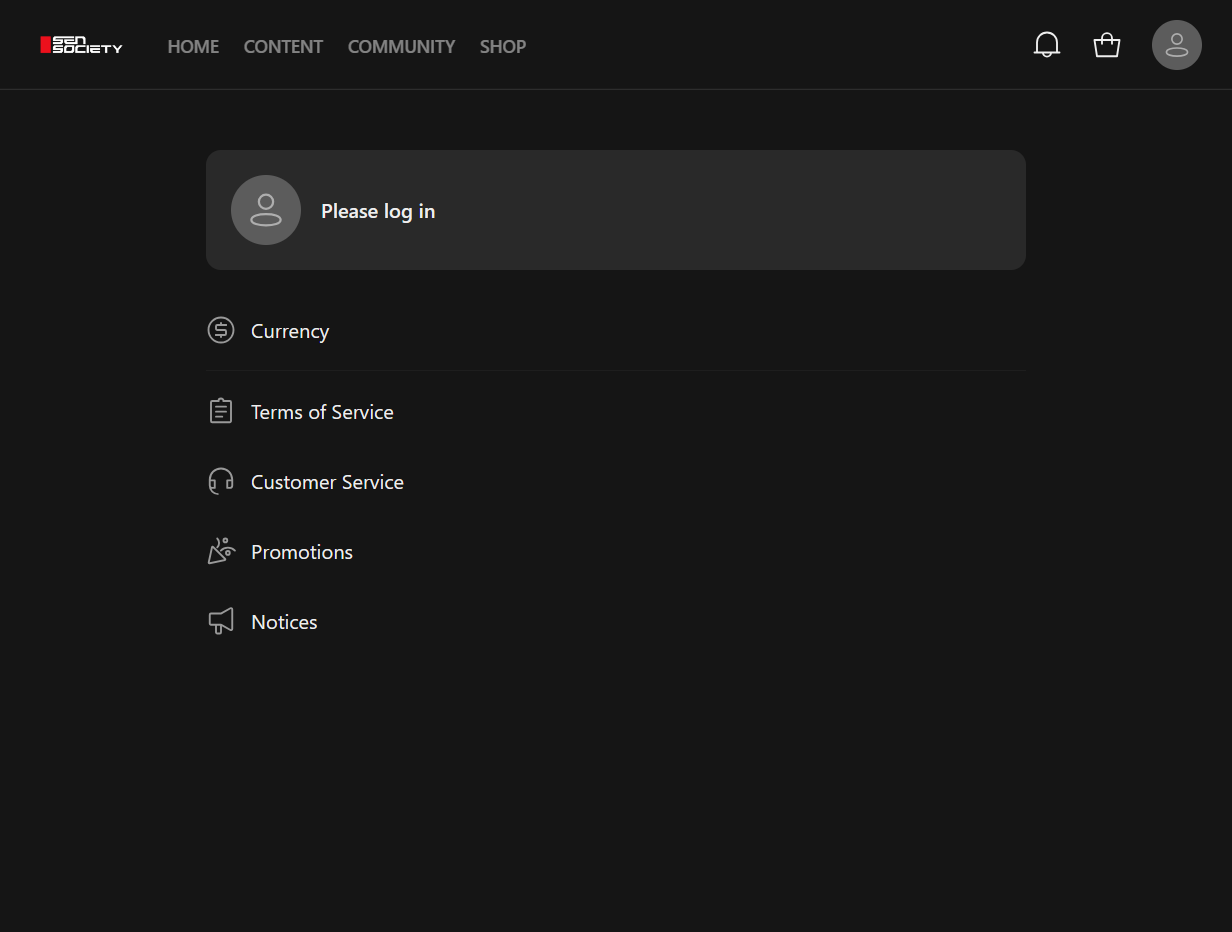Click the Notices megaphone icon
The image size is (1232, 932).
[x=221, y=621]
